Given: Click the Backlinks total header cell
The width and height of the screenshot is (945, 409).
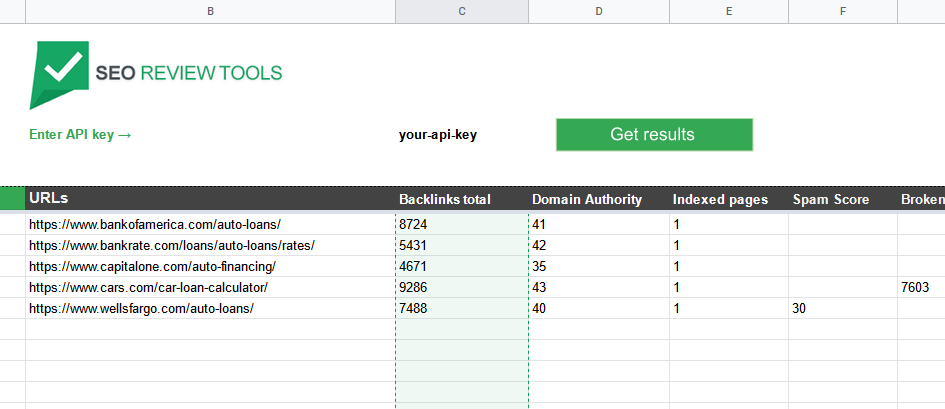Looking at the screenshot, I should pos(462,199).
